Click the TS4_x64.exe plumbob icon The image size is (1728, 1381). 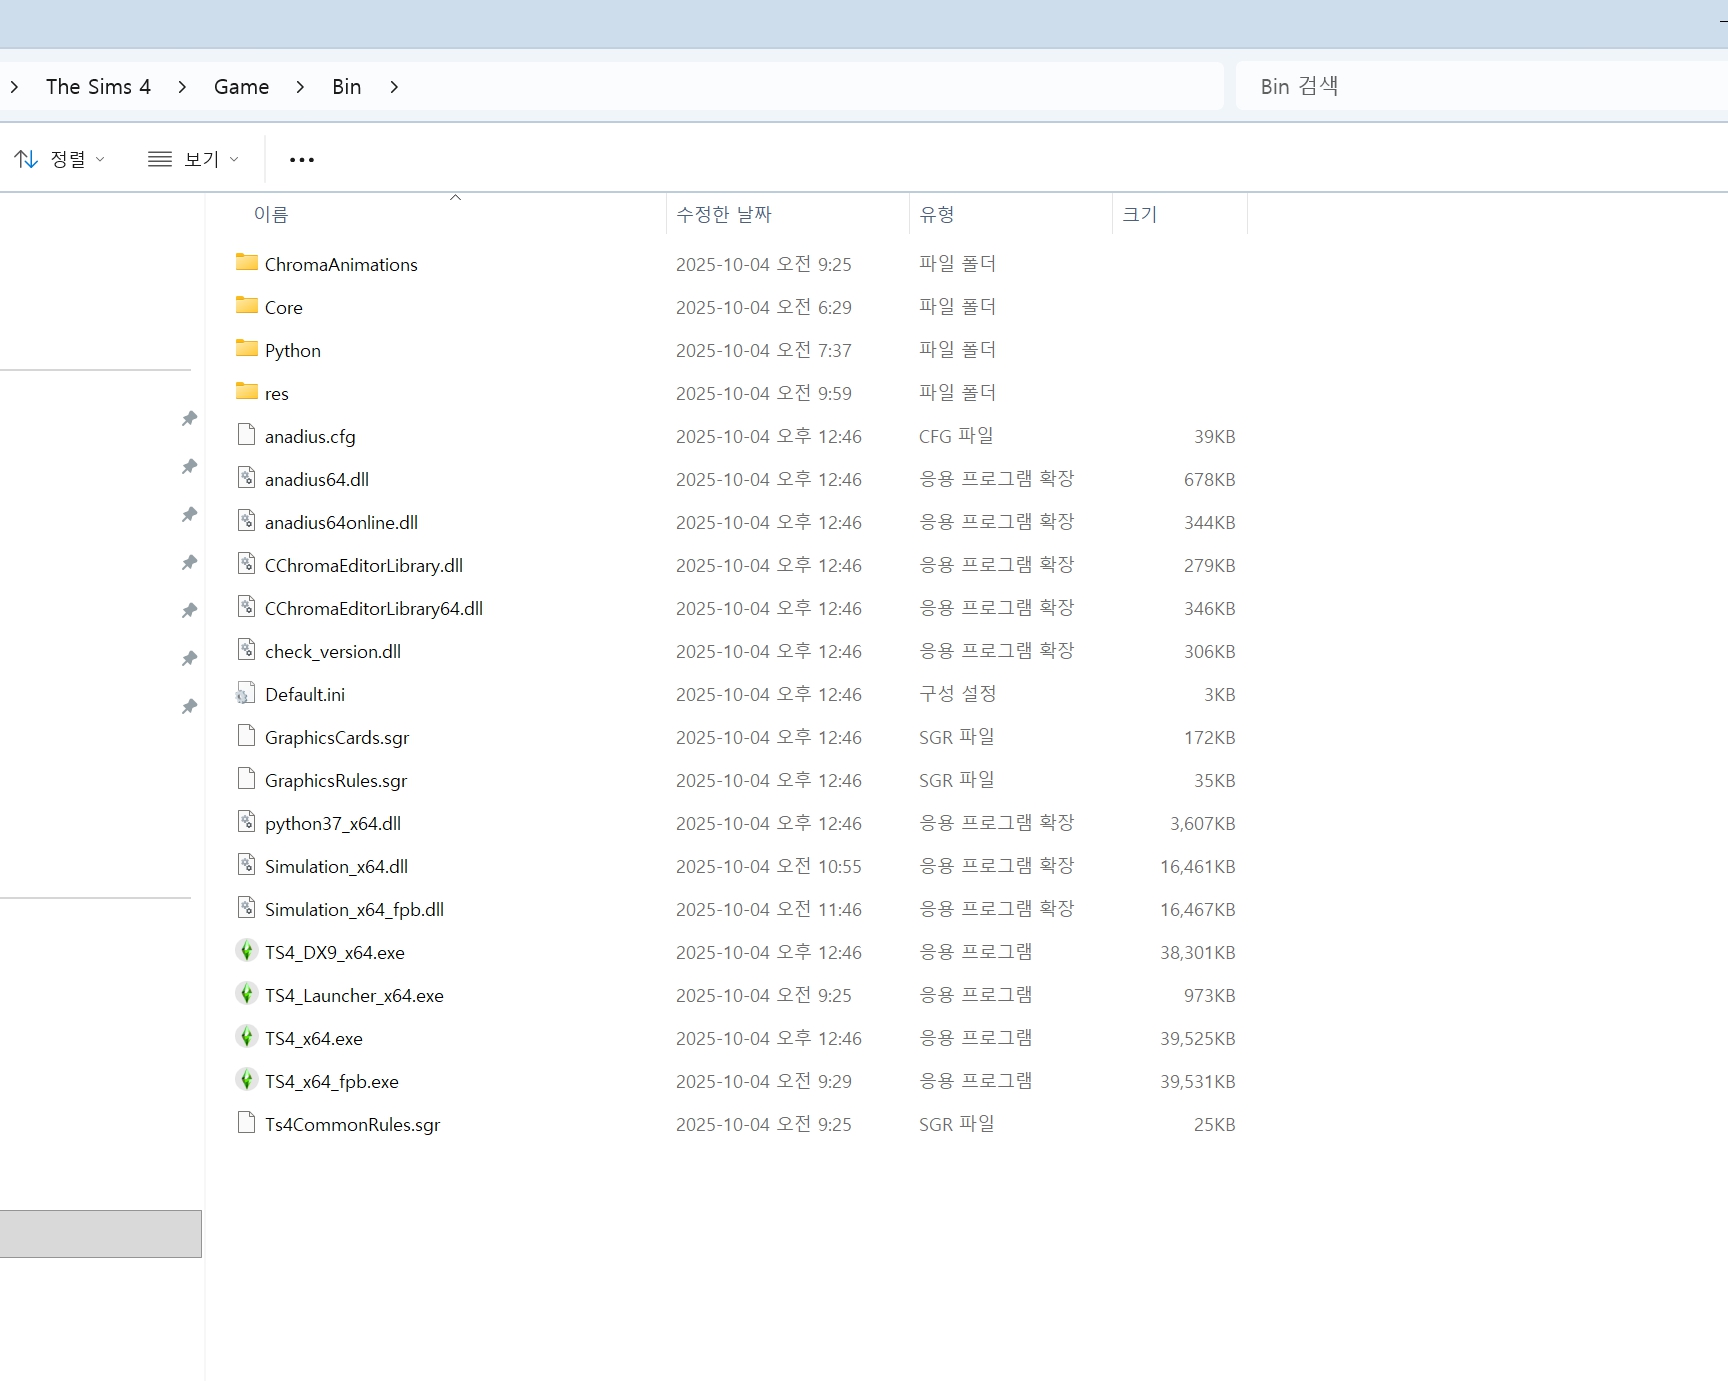[x=246, y=1037]
